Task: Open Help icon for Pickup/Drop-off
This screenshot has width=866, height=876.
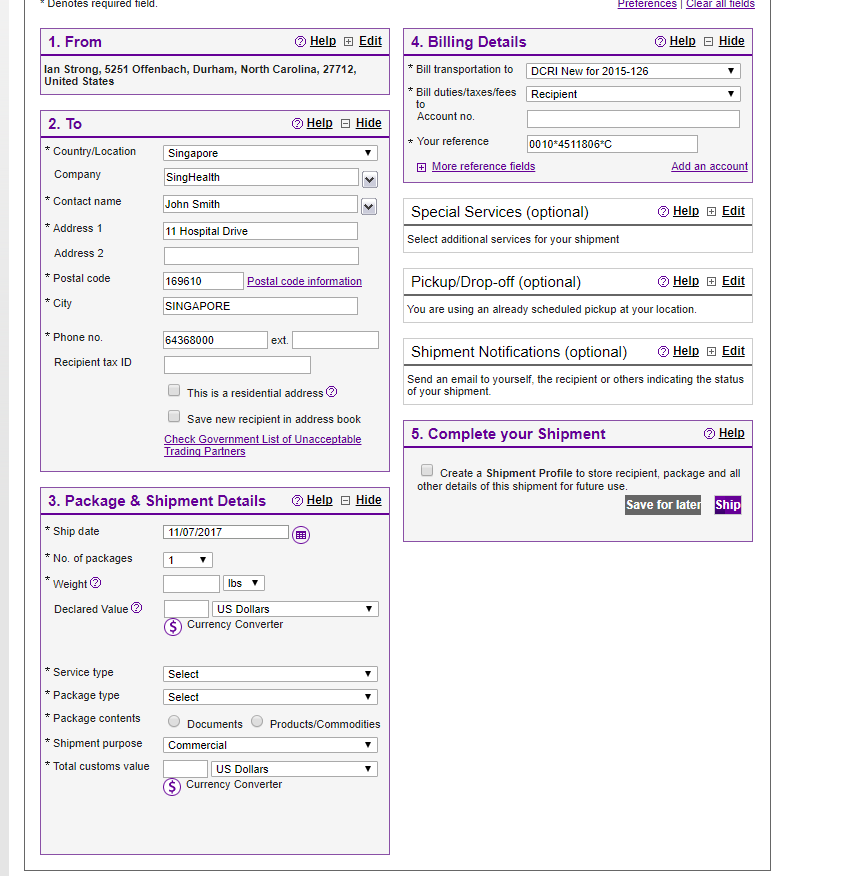Action: coord(663,282)
